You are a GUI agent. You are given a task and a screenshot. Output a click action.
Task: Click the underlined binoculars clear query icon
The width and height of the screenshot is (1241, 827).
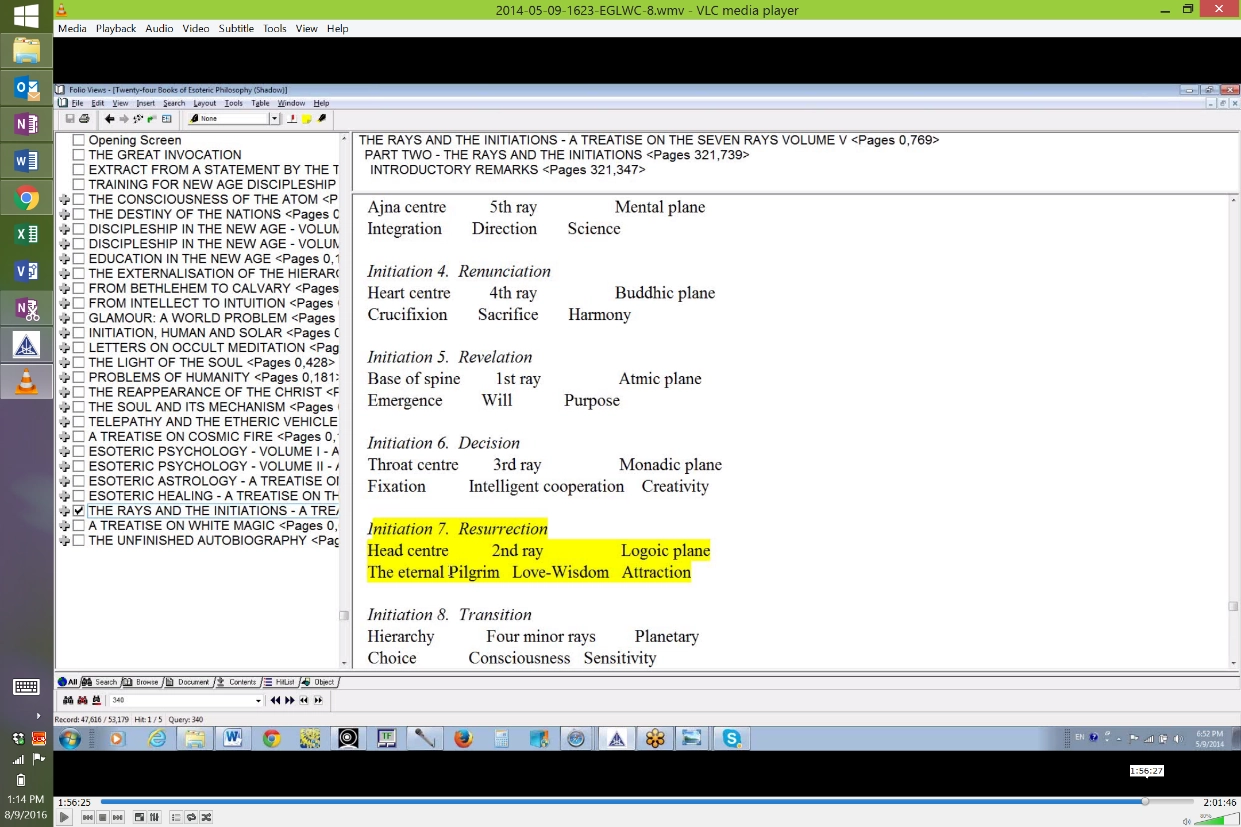97,700
